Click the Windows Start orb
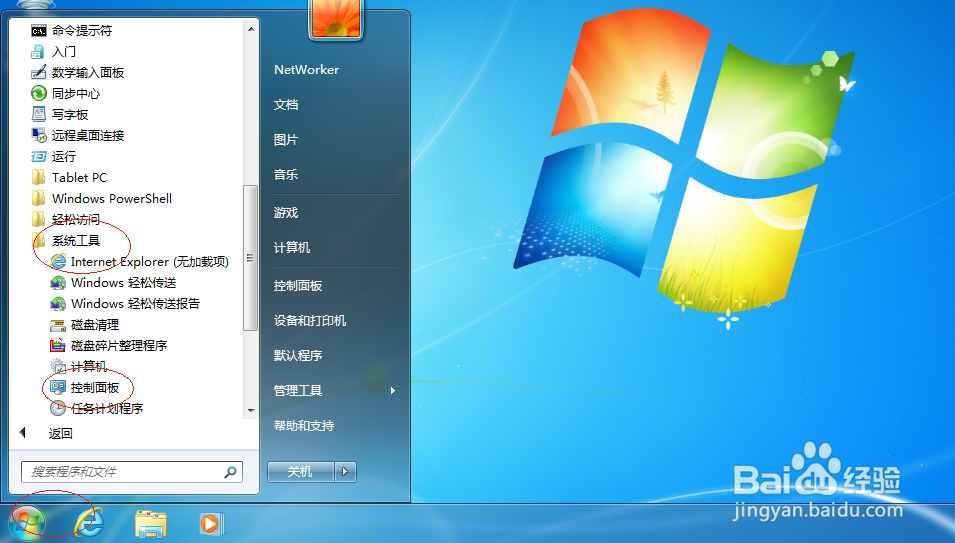Image resolution: width=955 pixels, height=543 pixels. pos(27,523)
